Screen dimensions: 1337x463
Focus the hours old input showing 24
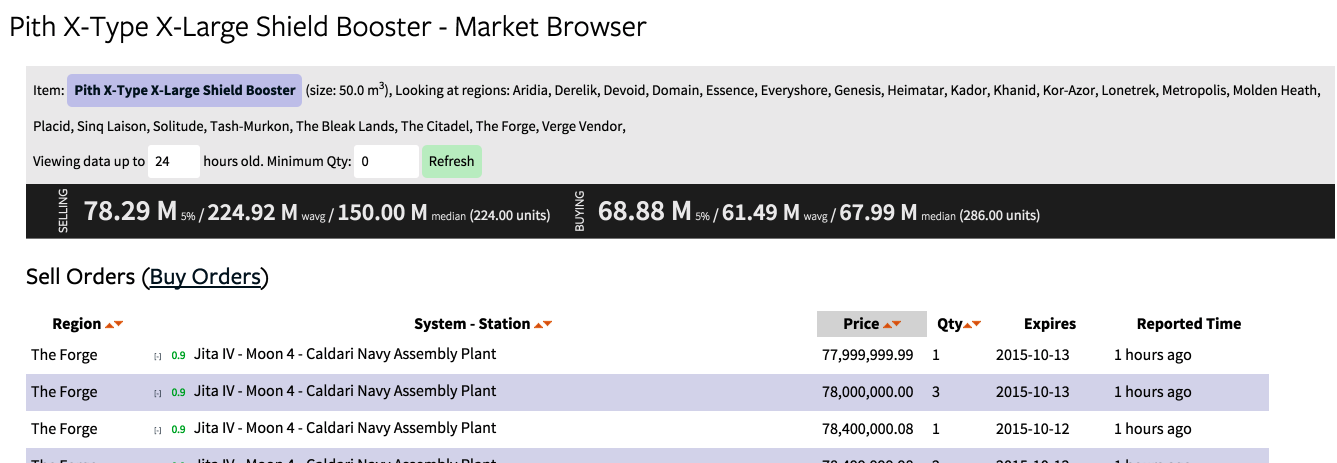pyautogui.click(x=174, y=161)
